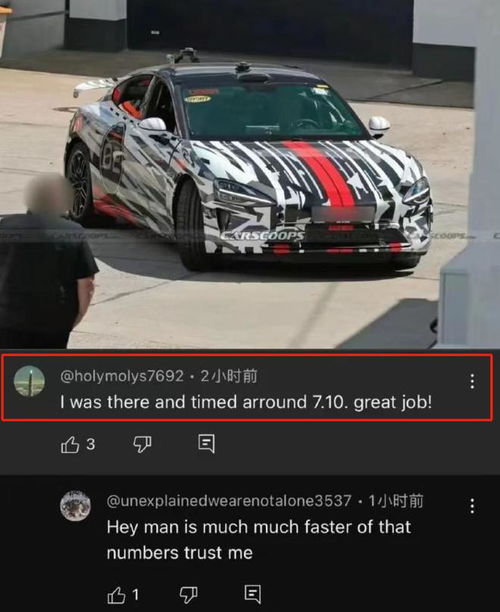500x612 pixels.
Task: Open the @unexplainedwearenotalone3537 profile avatar
Action: pyautogui.click(x=75, y=506)
